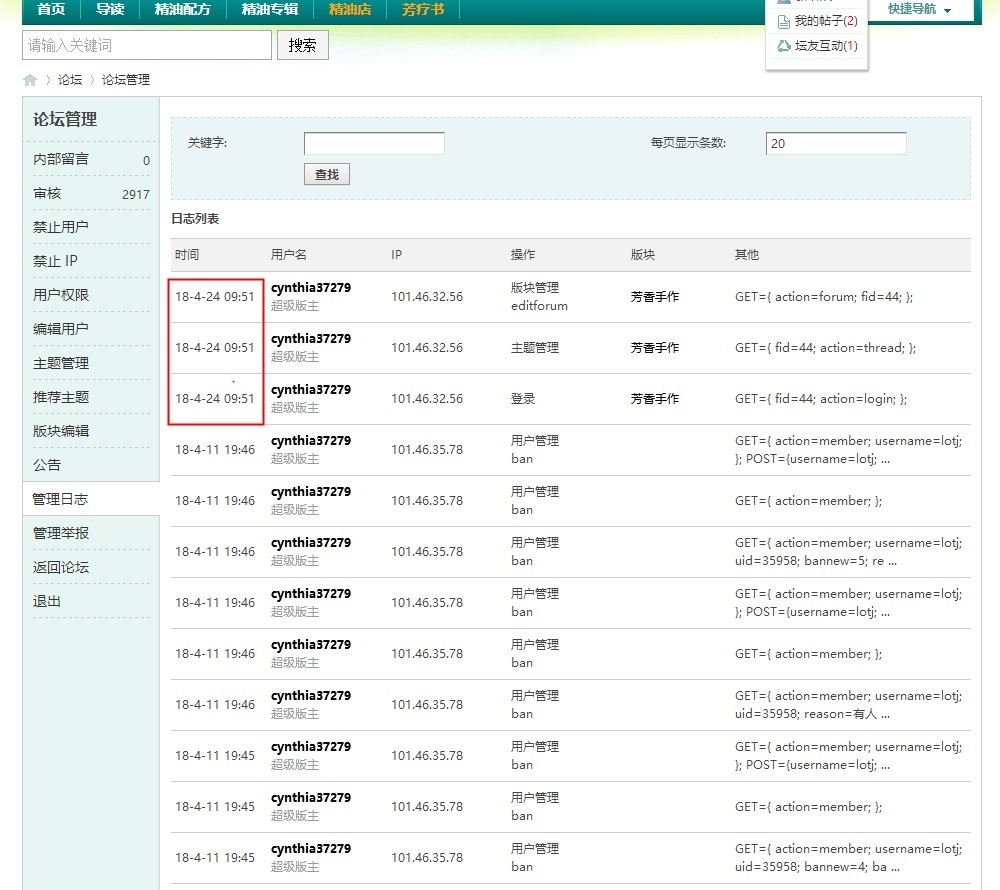Viewport: 1000px width, 890px height.
Task: Open 芳香手作 link in 主题管理 row
Action: coord(655,347)
